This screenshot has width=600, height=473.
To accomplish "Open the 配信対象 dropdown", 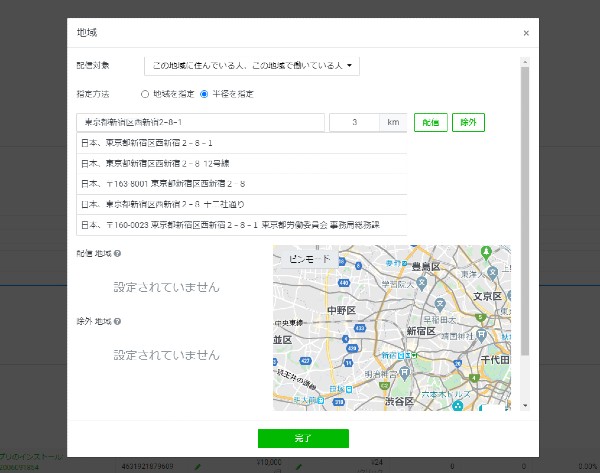I will click(251, 66).
